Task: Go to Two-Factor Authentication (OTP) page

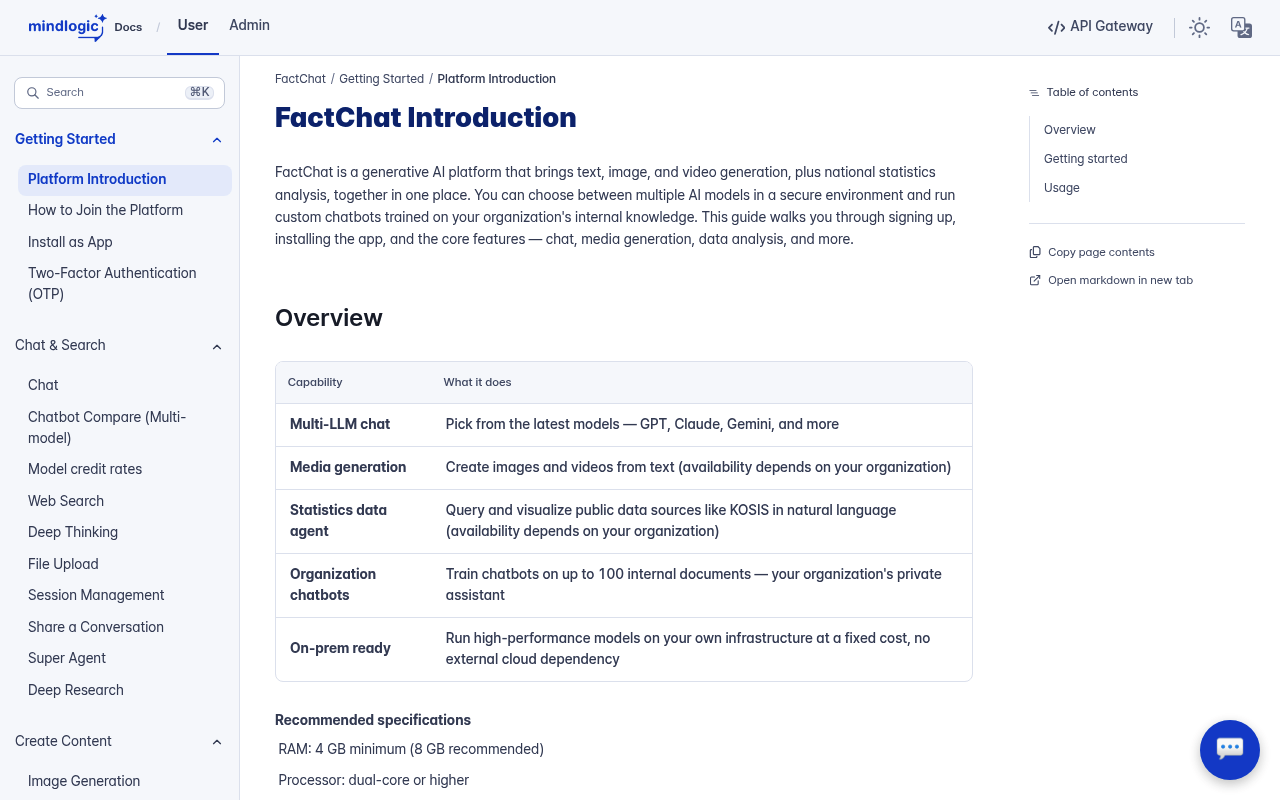Action: (x=112, y=283)
